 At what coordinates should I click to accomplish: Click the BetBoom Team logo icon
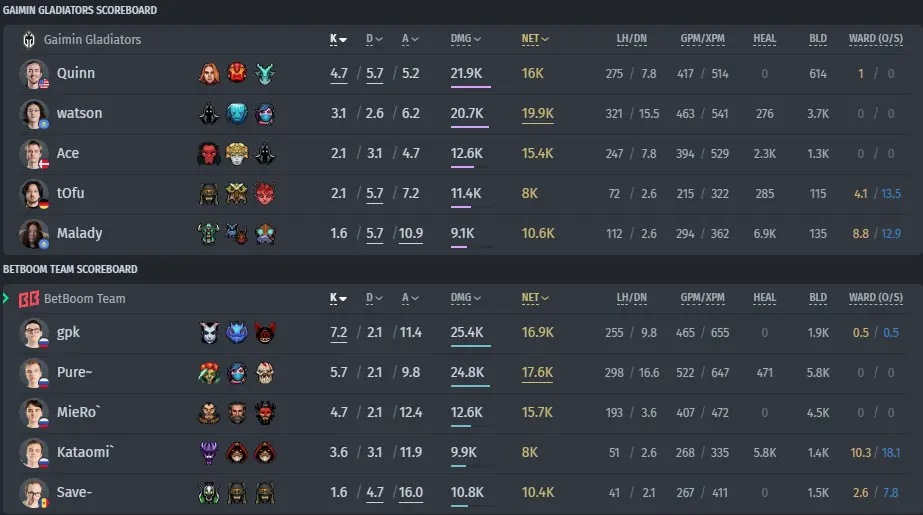pyautogui.click(x=29, y=299)
